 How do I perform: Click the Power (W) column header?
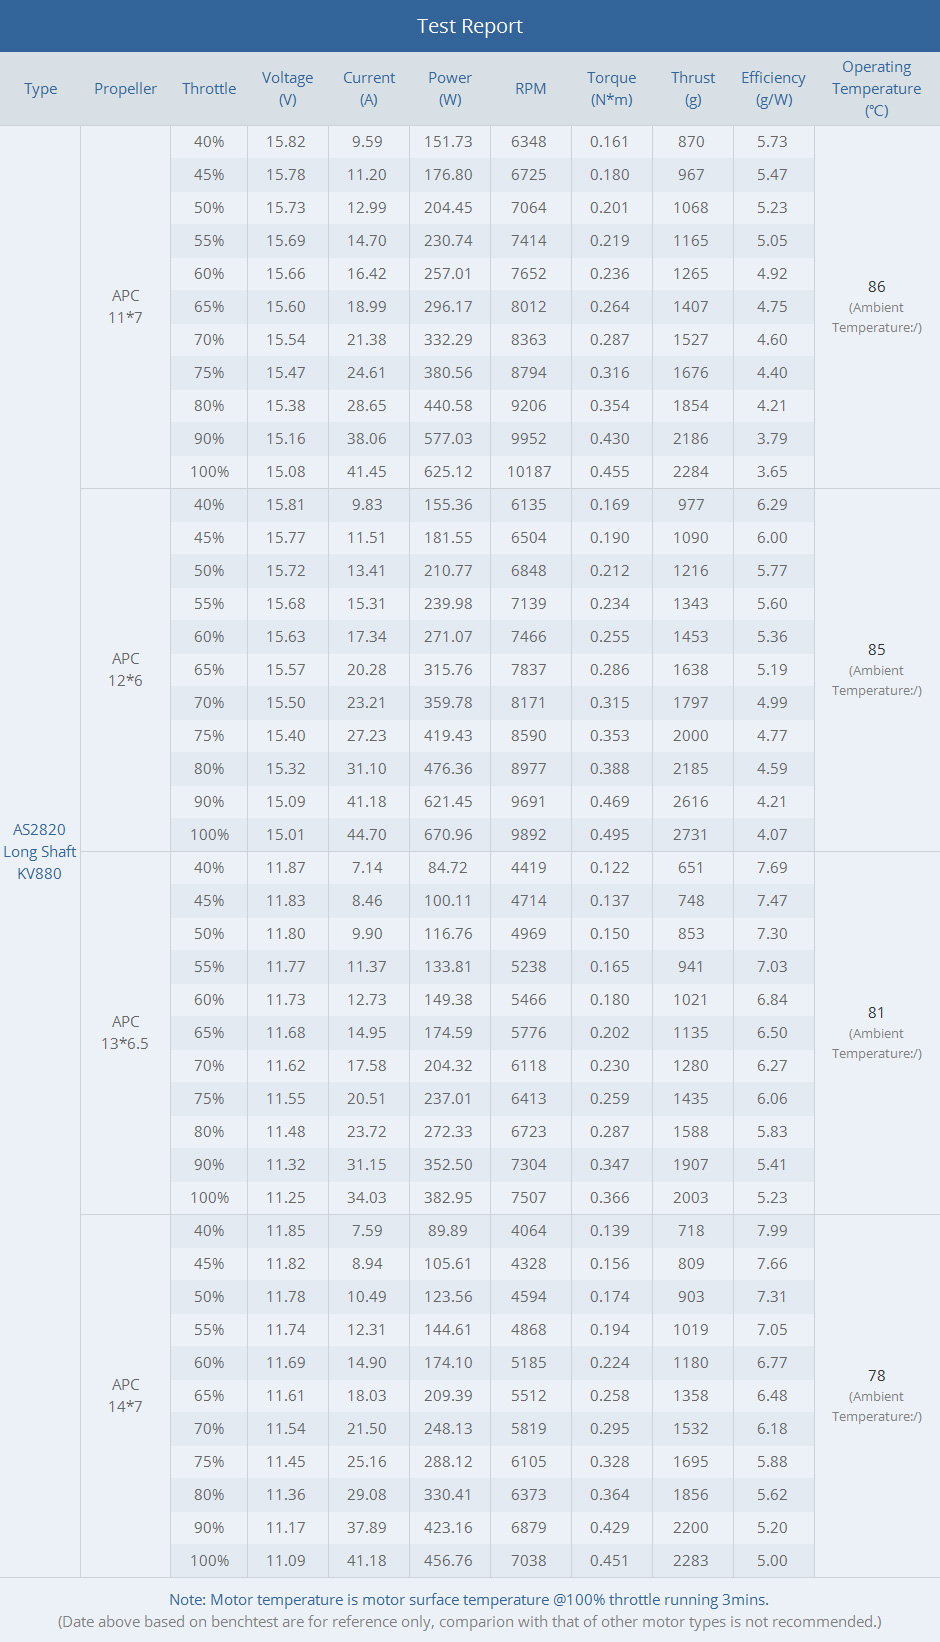tap(450, 89)
